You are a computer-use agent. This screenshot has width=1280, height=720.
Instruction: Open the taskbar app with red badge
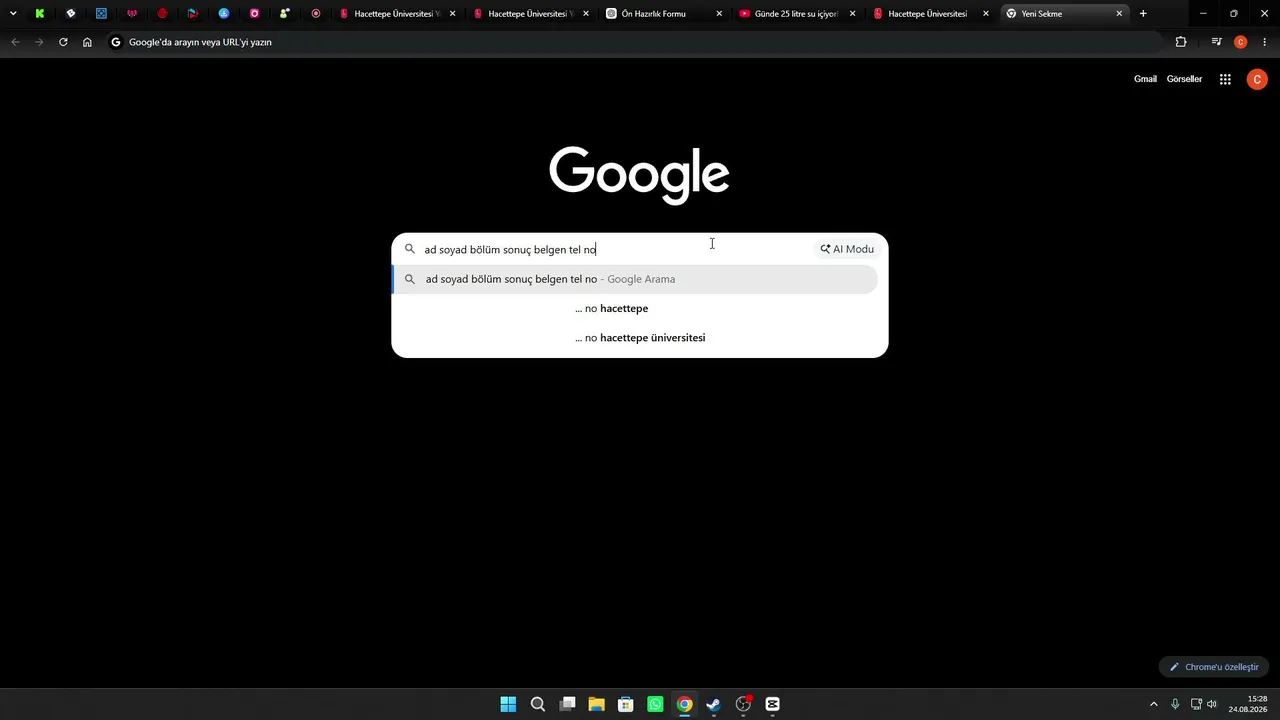(x=743, y=704)
